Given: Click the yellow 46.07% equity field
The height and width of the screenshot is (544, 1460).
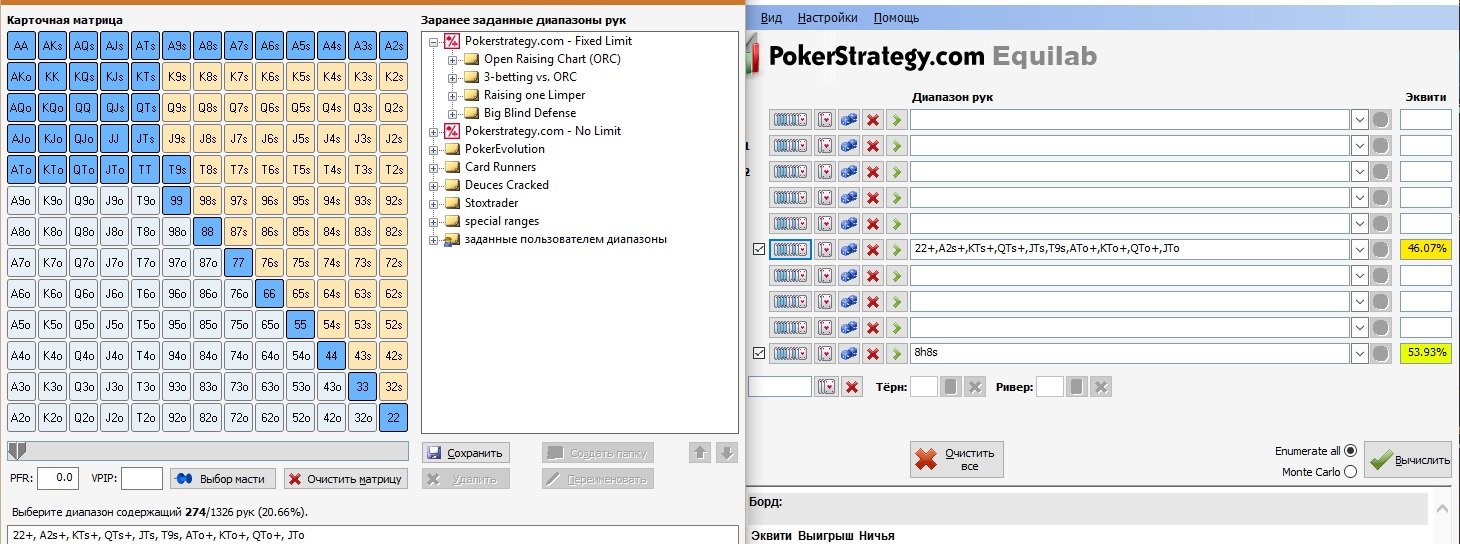Looking at the screenshot, I should point(1425,249).
